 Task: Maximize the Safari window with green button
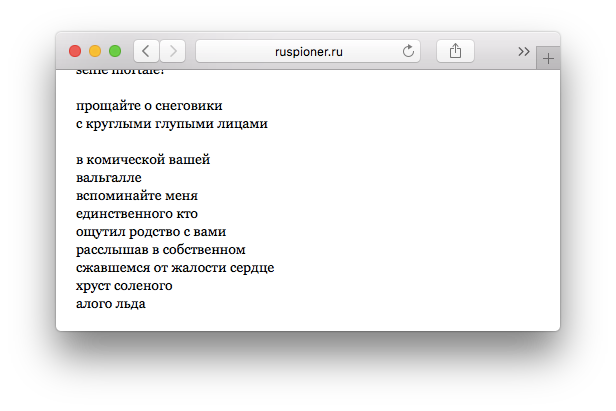pyautogui.click(x=115, y=51)
